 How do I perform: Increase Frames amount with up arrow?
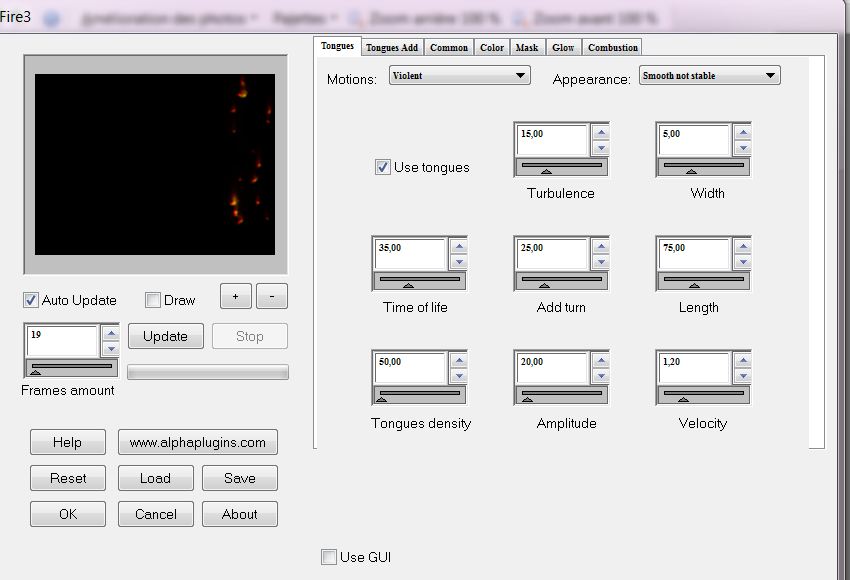pyautogui.click(x=111, y=333)
